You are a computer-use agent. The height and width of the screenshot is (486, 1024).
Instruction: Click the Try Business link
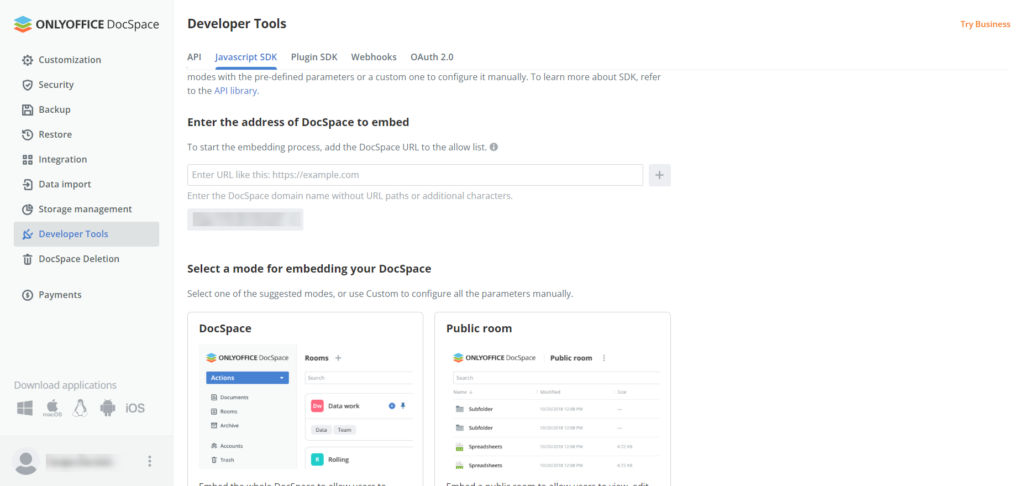(985, 24)
